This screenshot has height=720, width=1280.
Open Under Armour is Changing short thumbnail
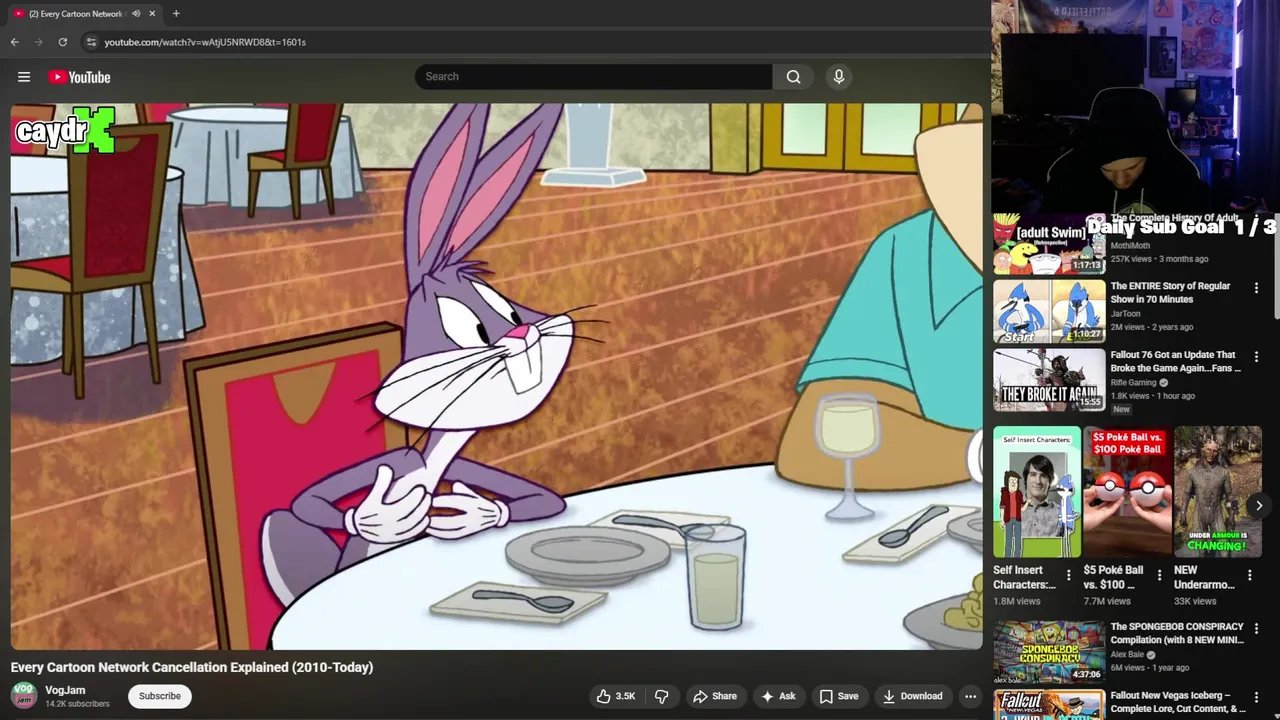1218,492
